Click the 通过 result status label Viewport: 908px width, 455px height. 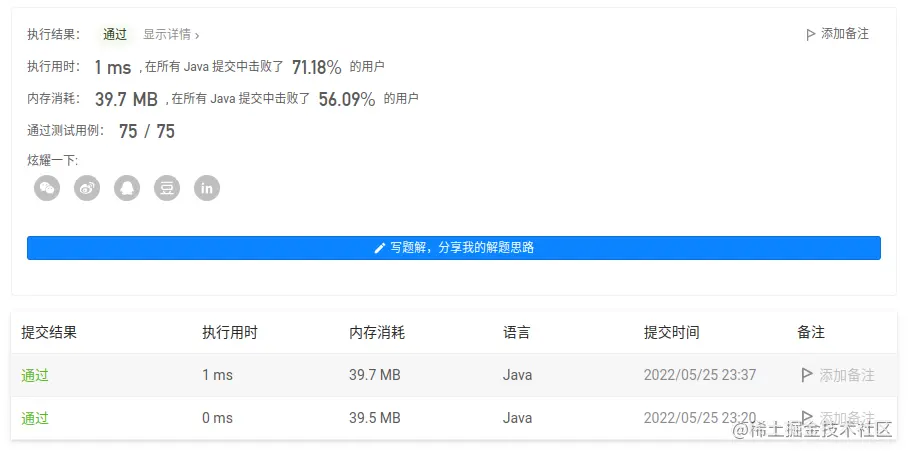coord(115,35)
